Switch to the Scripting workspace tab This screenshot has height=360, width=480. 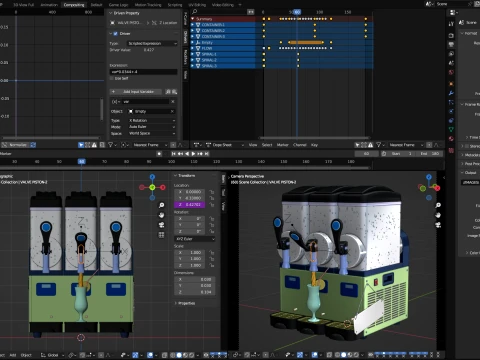click(x=175, y=5)
